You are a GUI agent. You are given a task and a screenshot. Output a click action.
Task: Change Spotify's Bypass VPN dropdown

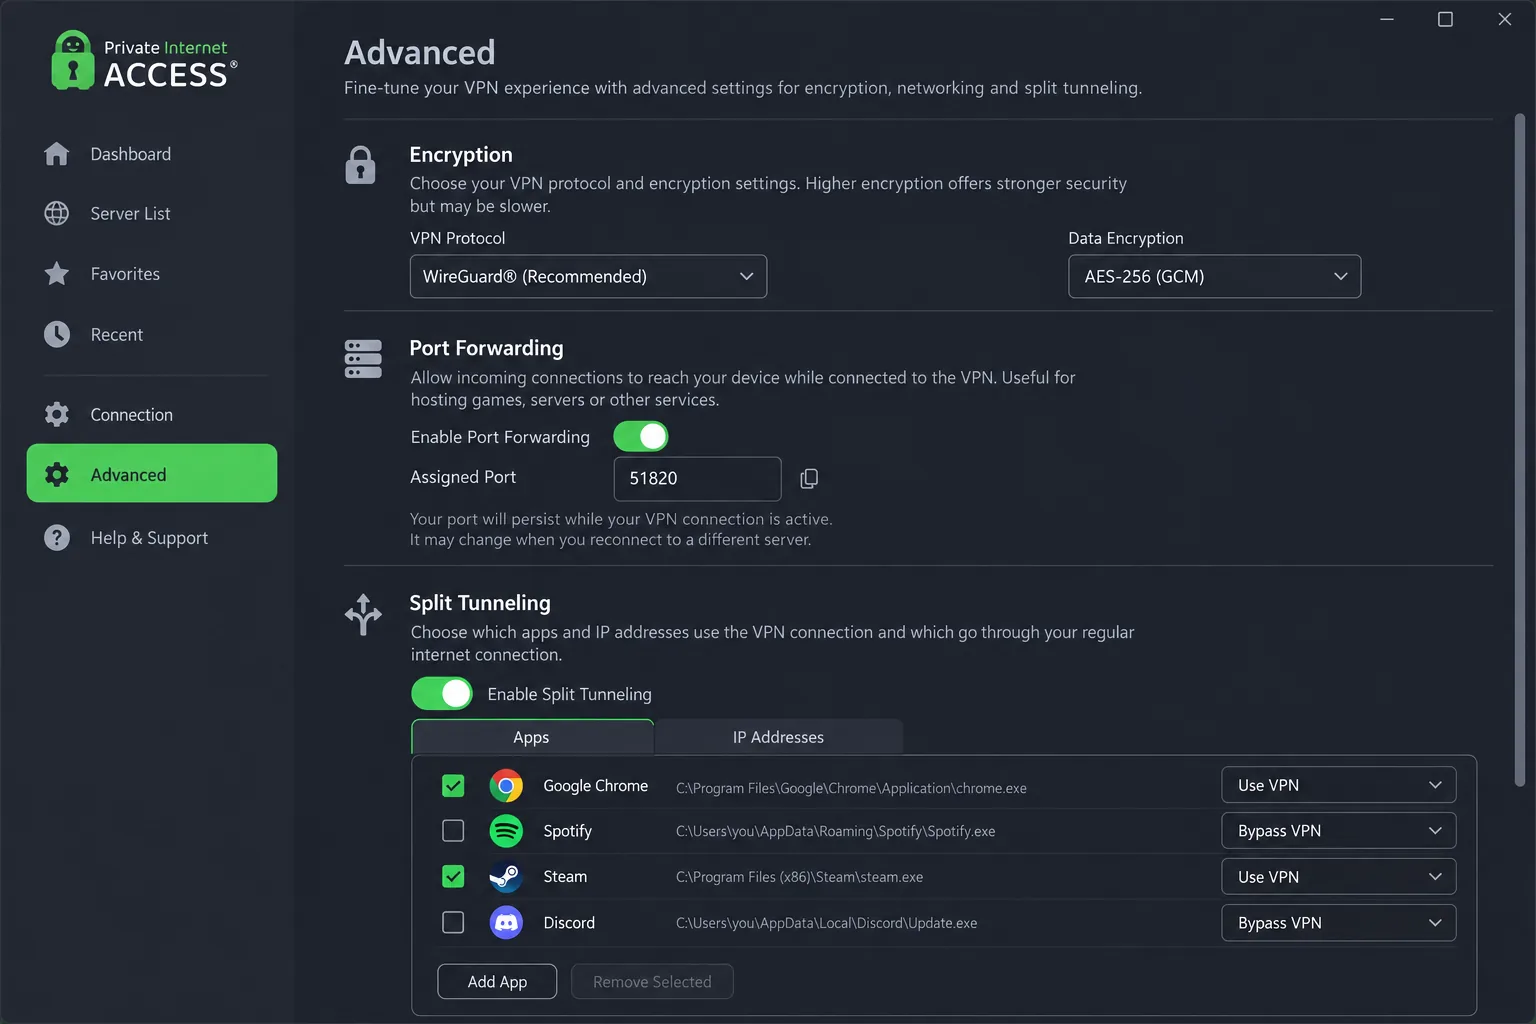coord(1338,831)
